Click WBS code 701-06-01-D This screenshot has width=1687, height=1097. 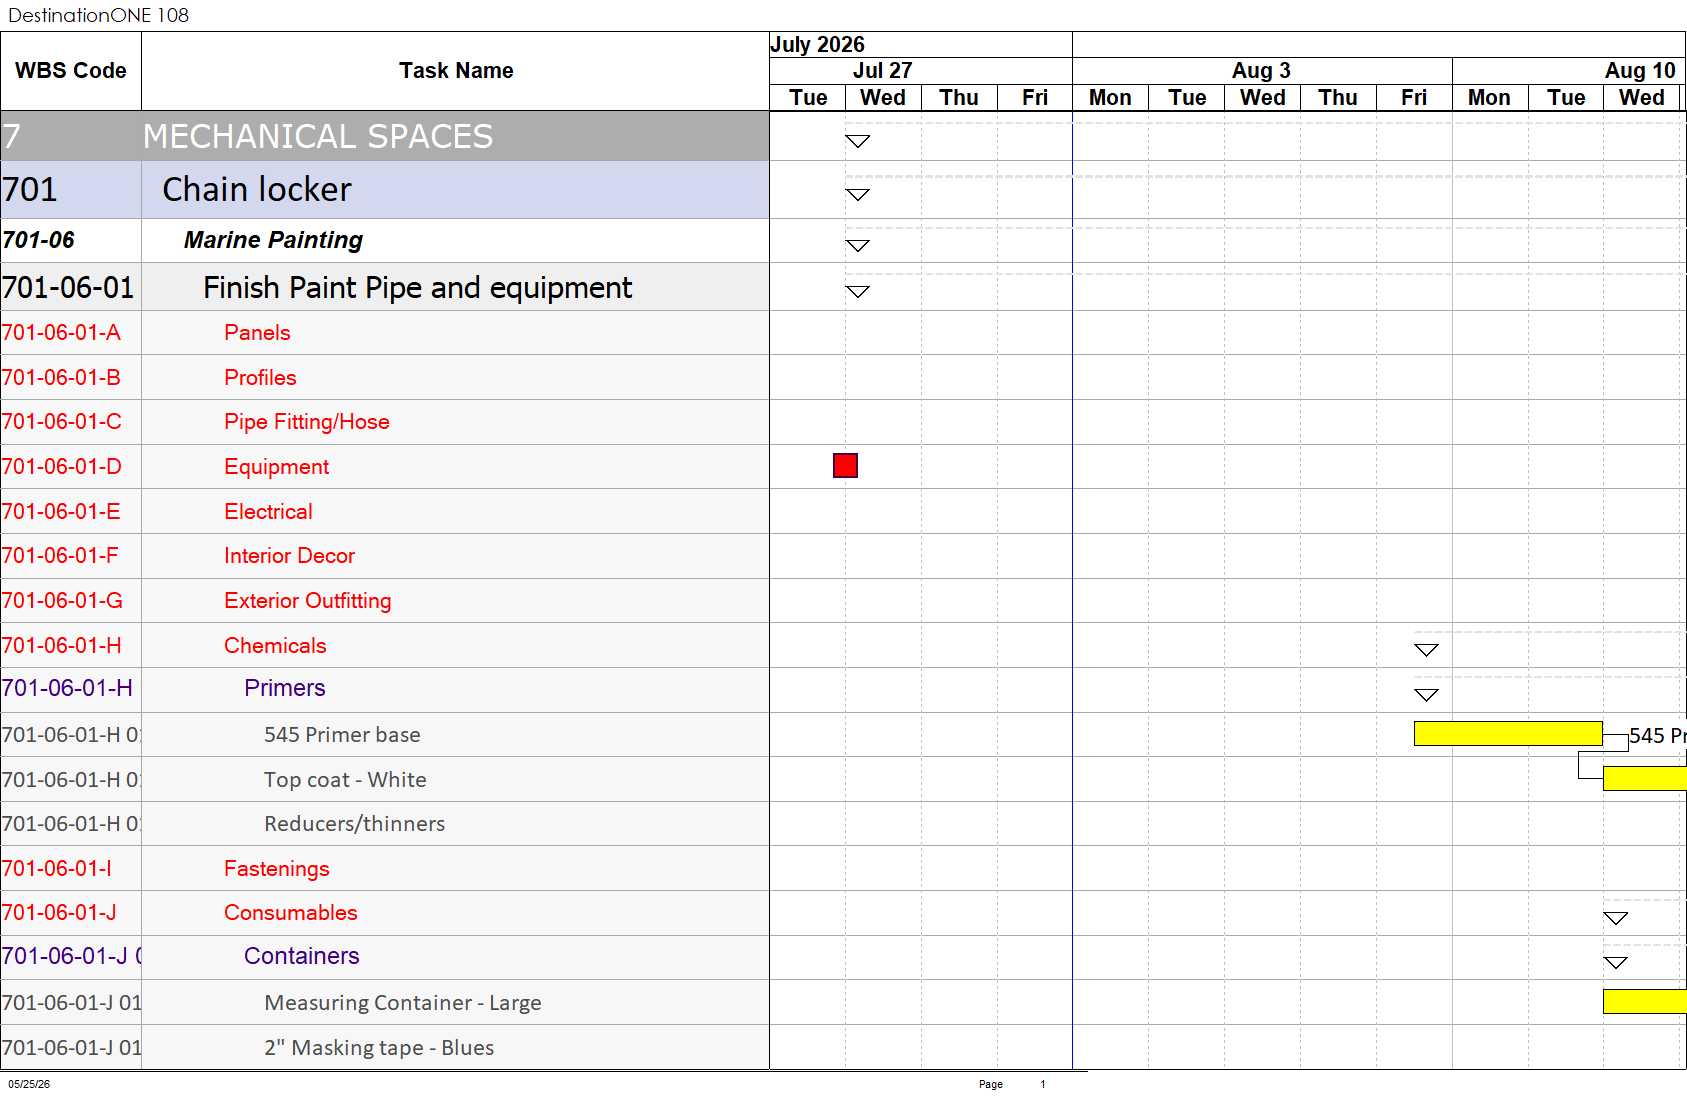62,467
